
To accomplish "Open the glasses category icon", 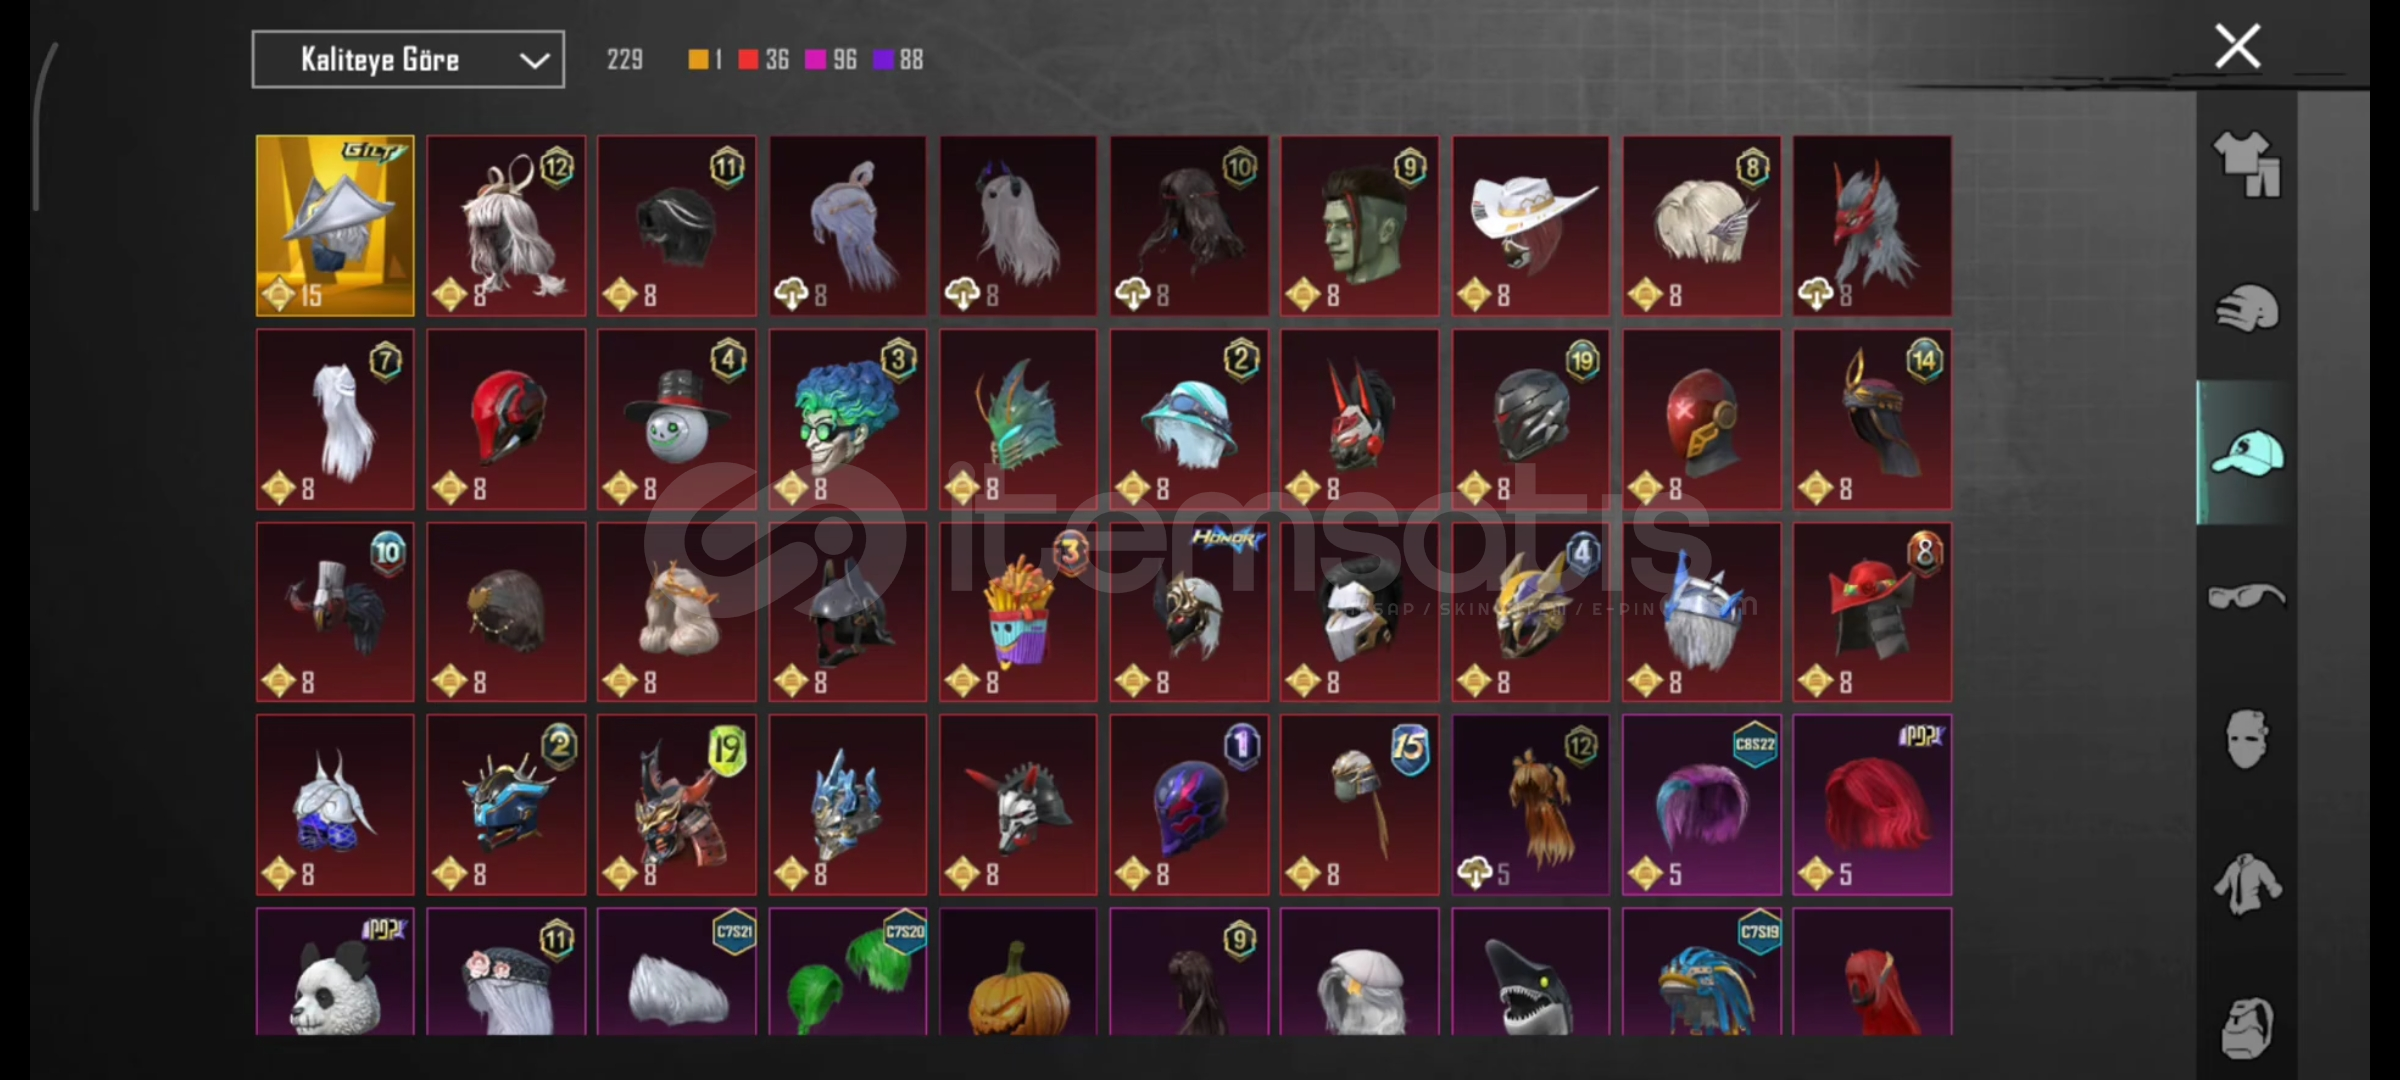I will tap(2246, 597).
